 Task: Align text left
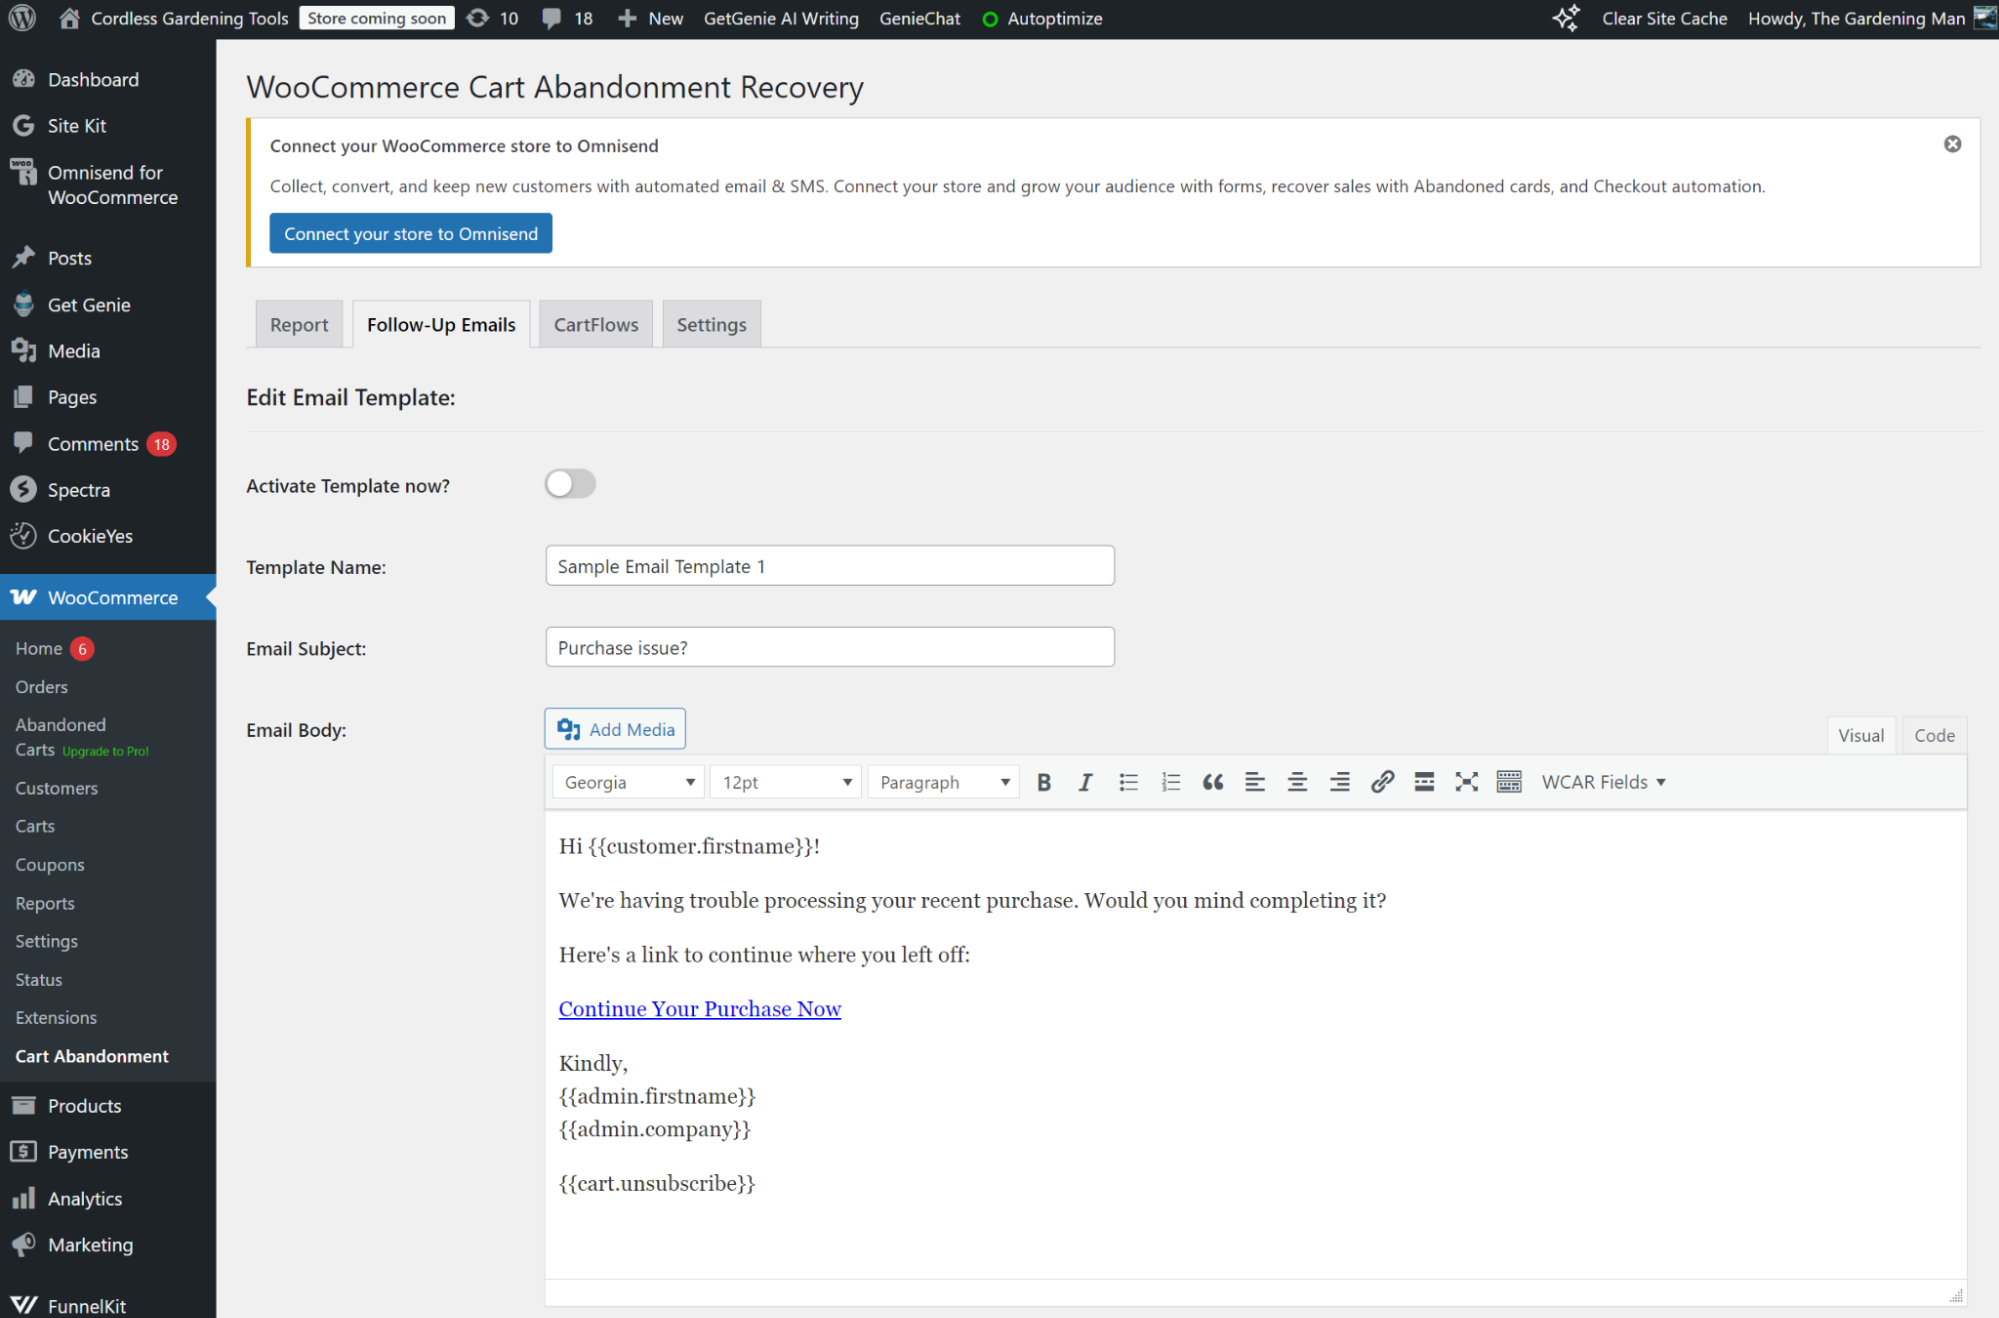[1255, 782]
